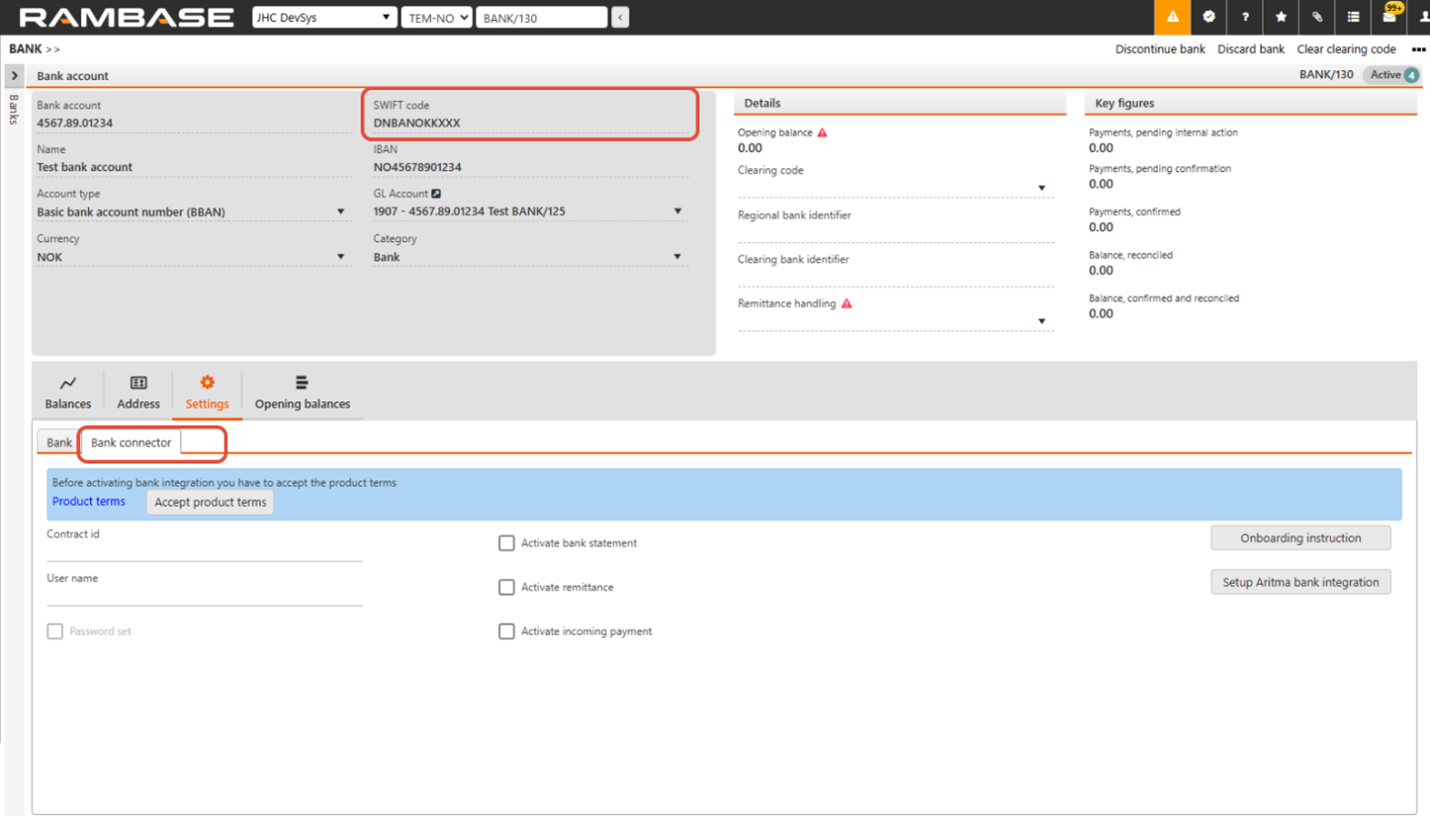Click the approval checkmark badge icon
Screen dimensions: 1430x816
1209,17
